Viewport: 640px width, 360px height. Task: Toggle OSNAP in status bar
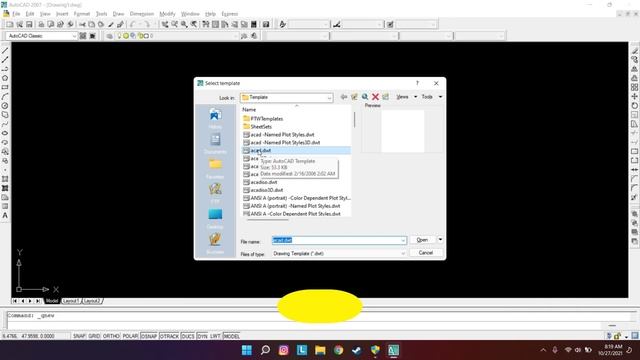click(x=149, y=336)
